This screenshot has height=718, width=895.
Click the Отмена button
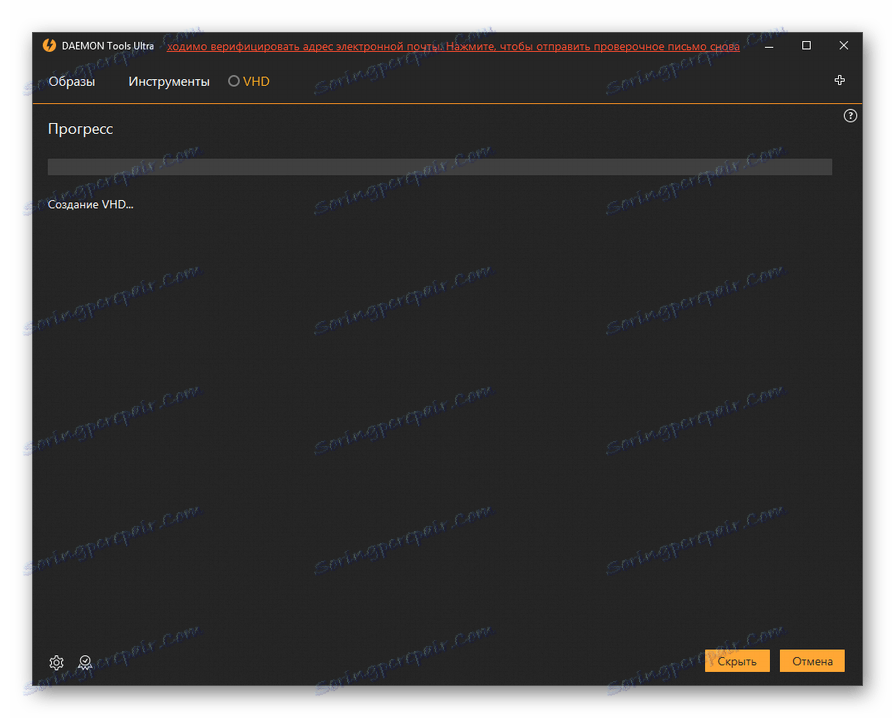pyautogui.click(x=812, y=661)
